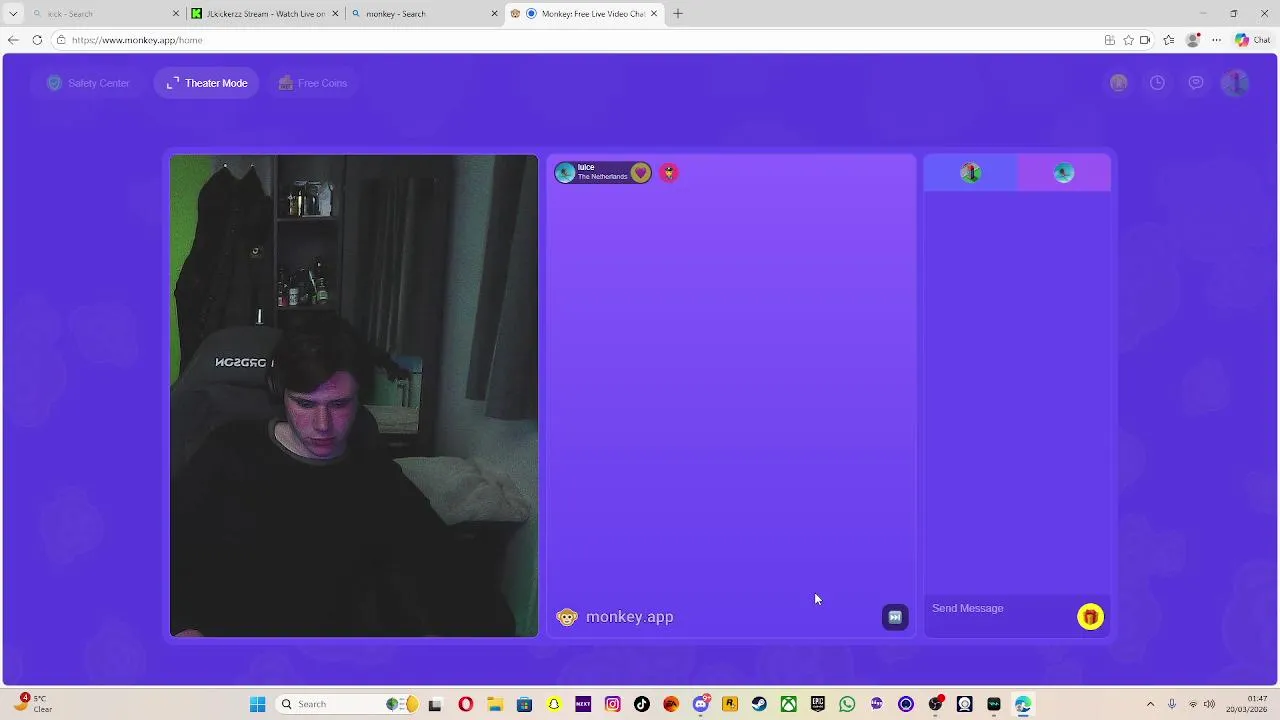Select the first avatar tab in the chat panel
Screen dimensions: 1280x720
[x=970, y=173]
